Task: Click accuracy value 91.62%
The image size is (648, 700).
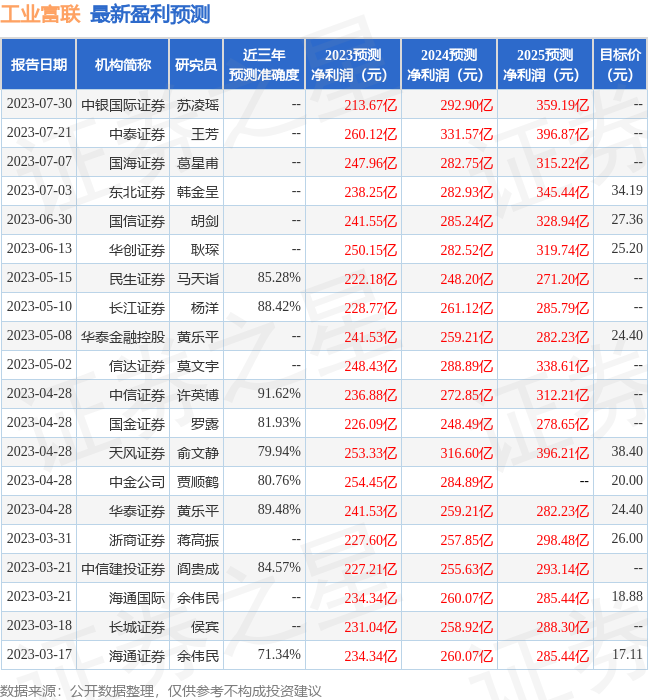Action: [x=279, y=394]
